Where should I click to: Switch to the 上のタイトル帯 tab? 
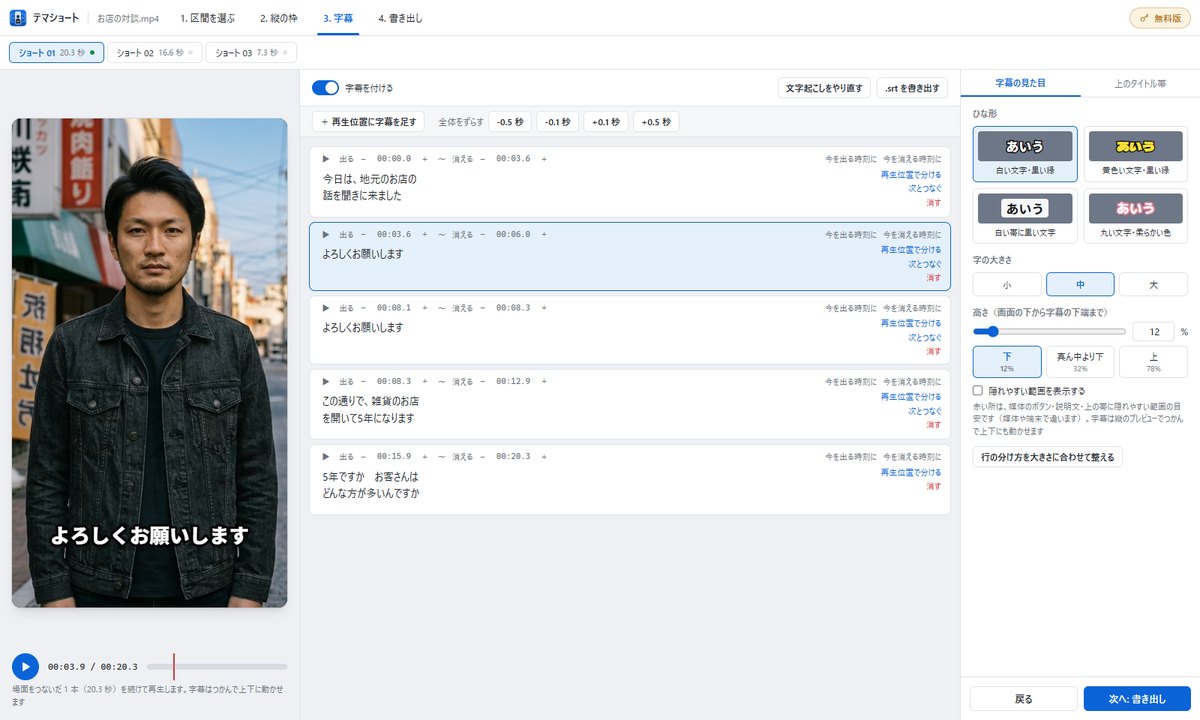pyautogui.click(x=1140, y=83)
